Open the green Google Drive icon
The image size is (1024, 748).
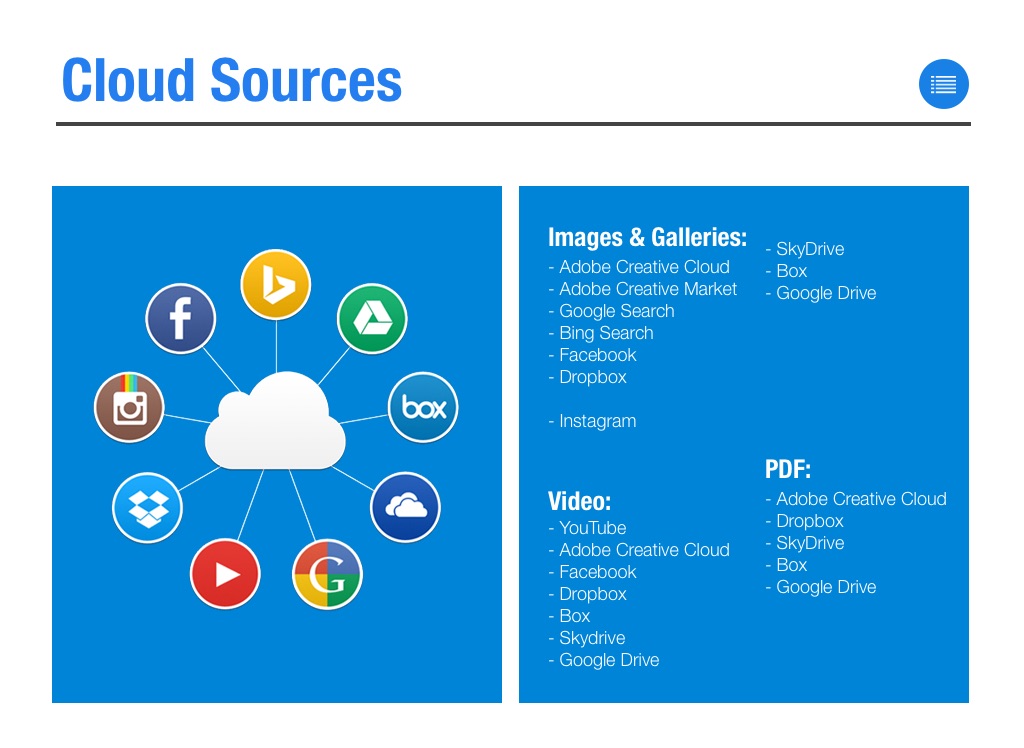371,319
